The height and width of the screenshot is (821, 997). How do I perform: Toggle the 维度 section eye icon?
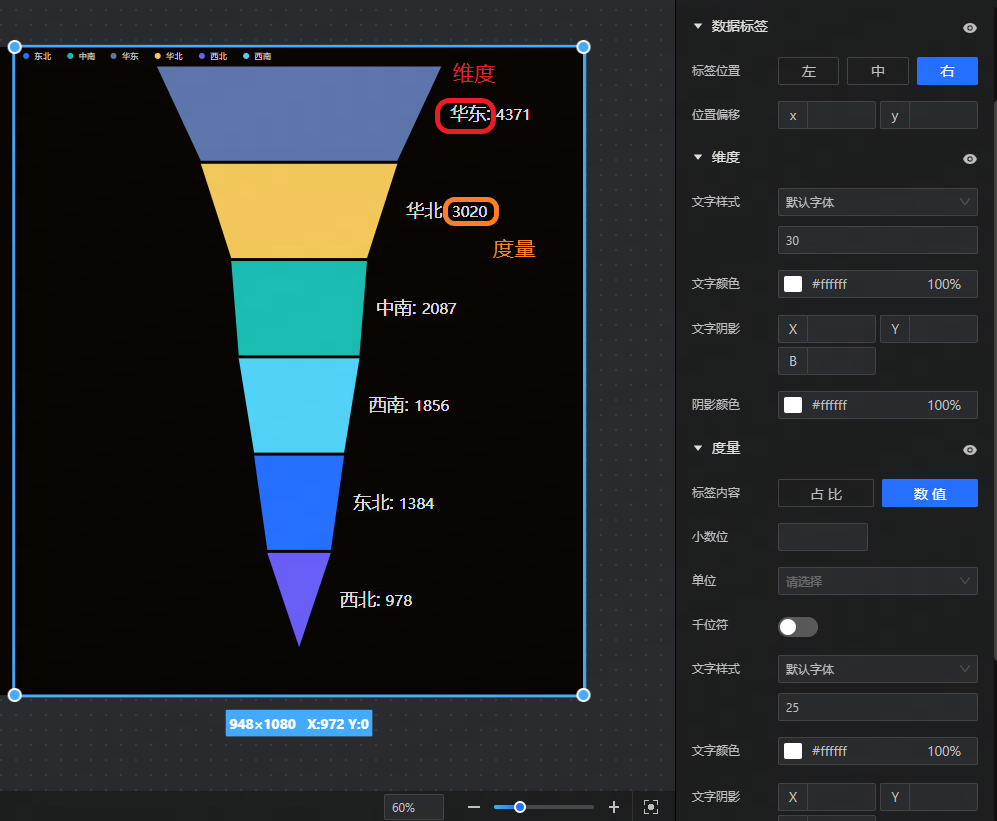(x=969, y=159)
